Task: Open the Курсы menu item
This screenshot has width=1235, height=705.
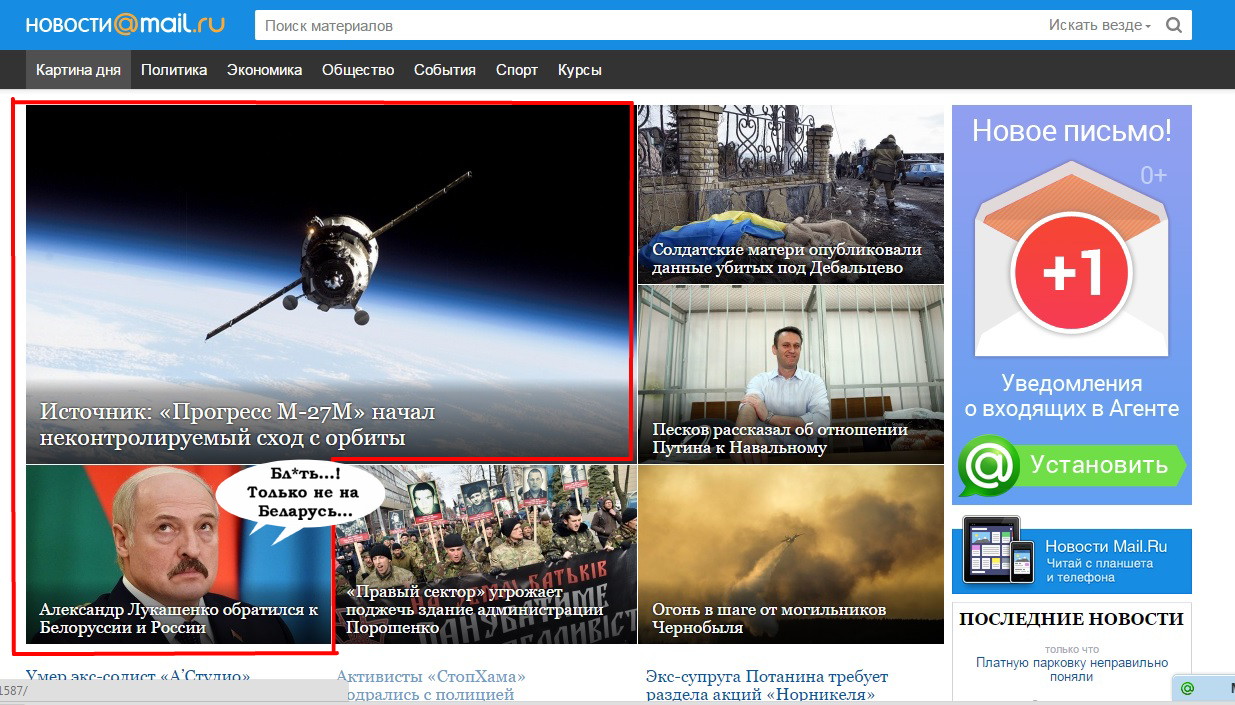Action: click(579, 70)
